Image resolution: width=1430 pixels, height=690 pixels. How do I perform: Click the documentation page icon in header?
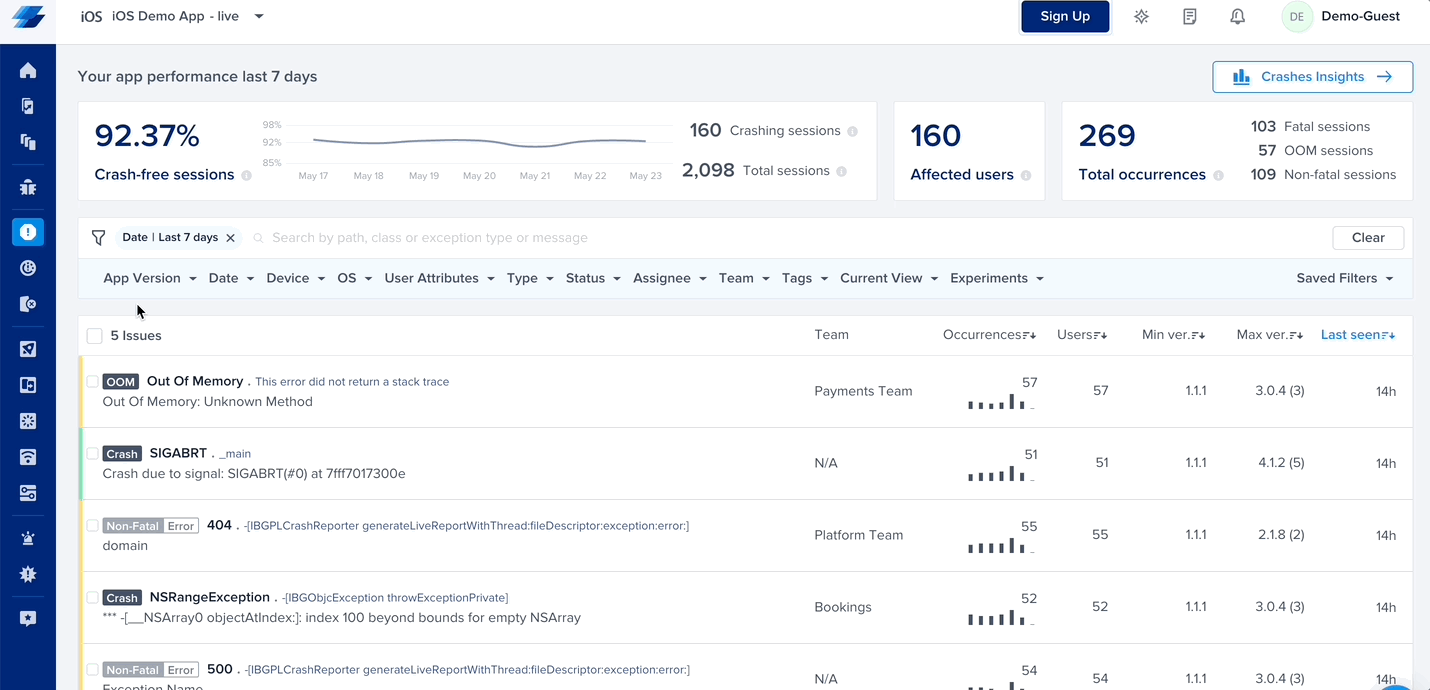pyautogui.click(x=1189, y=17)
